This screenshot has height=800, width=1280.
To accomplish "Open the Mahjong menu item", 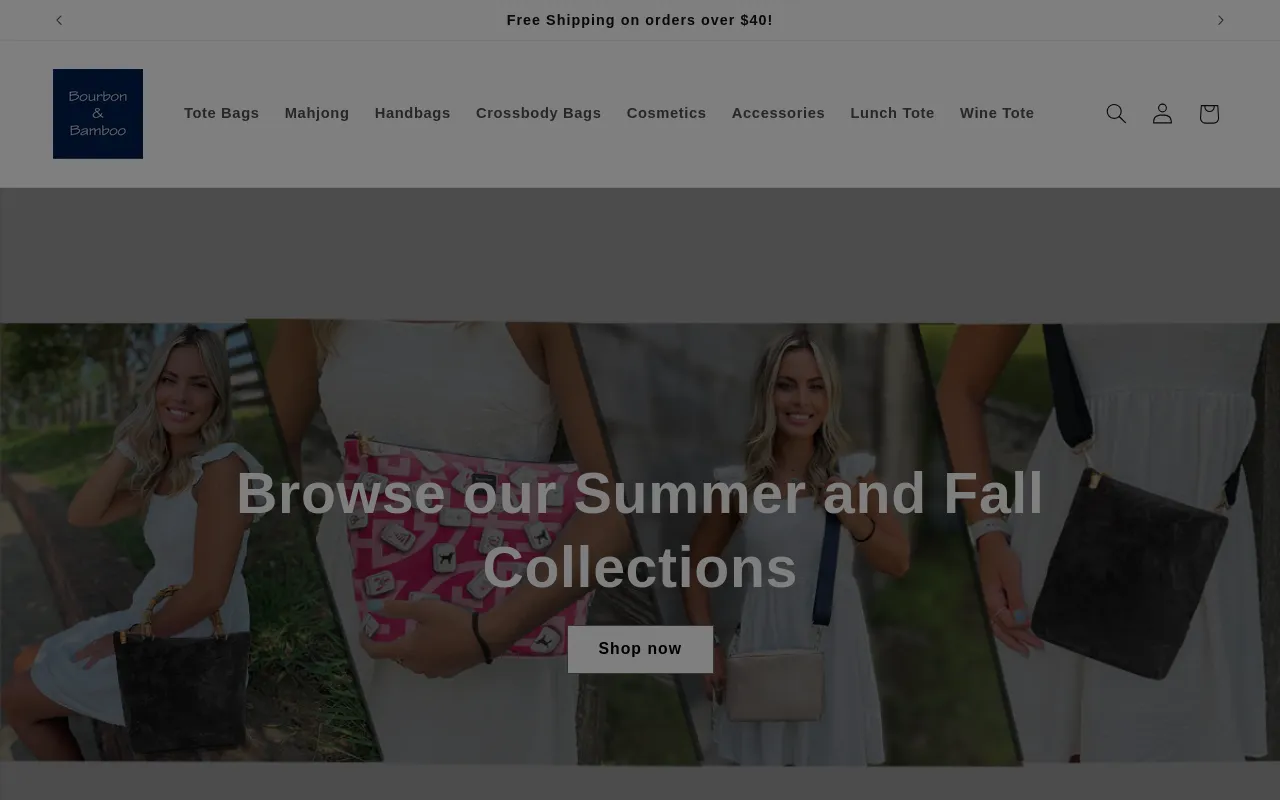I will click(317, 113).
